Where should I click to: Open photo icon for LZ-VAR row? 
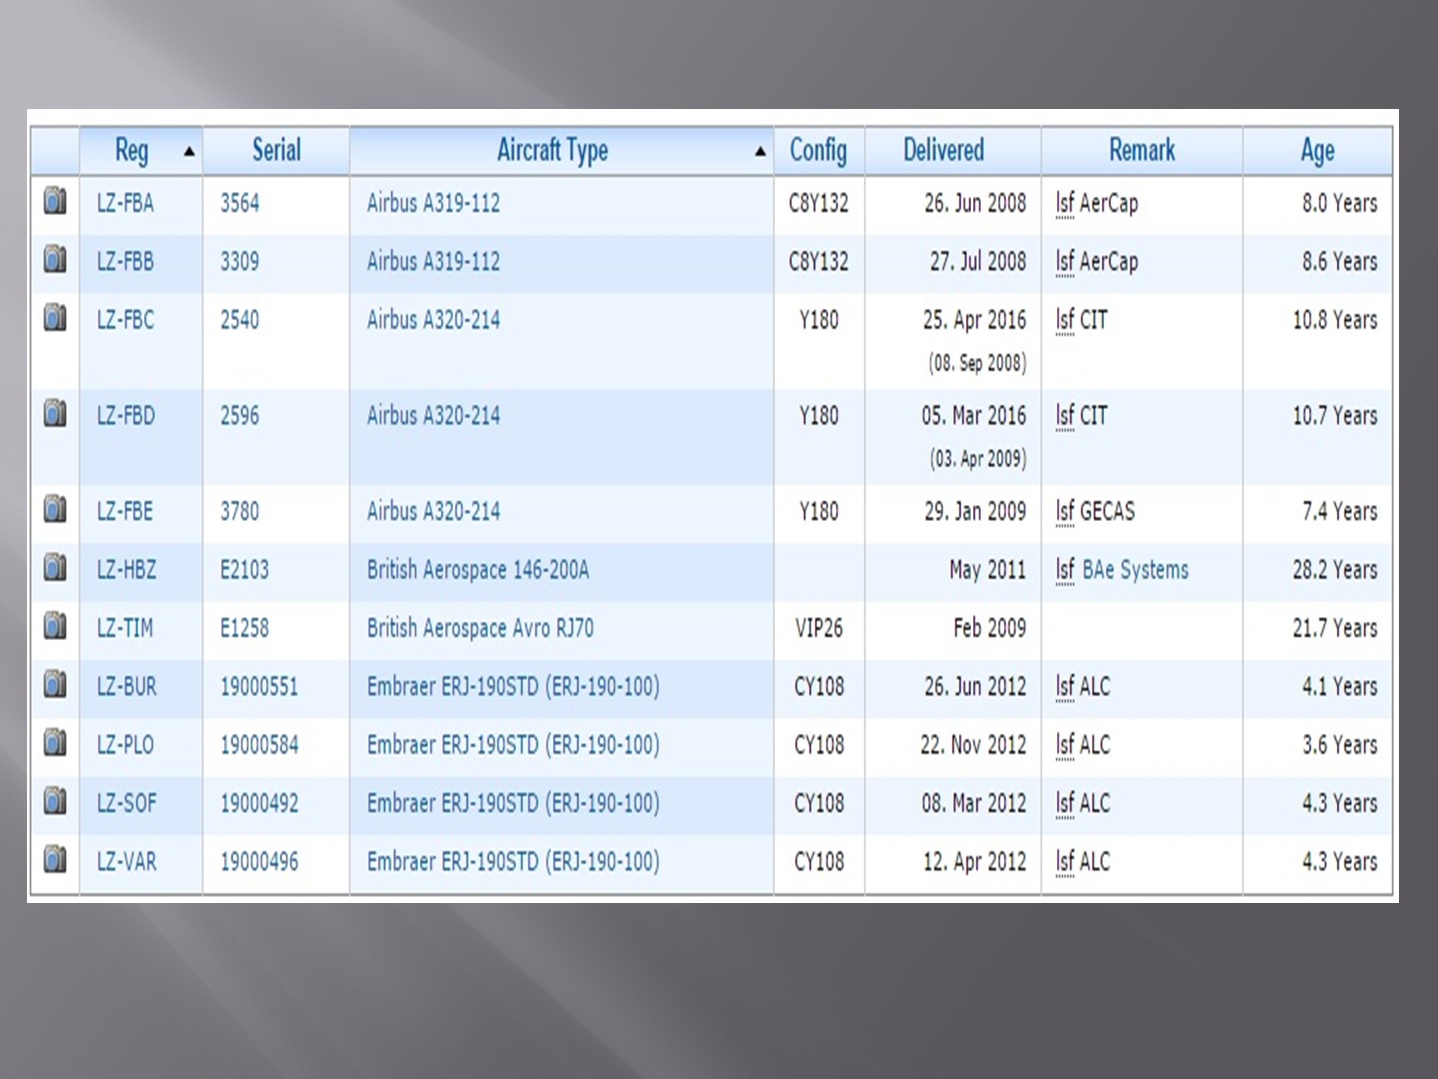(55, 859)
